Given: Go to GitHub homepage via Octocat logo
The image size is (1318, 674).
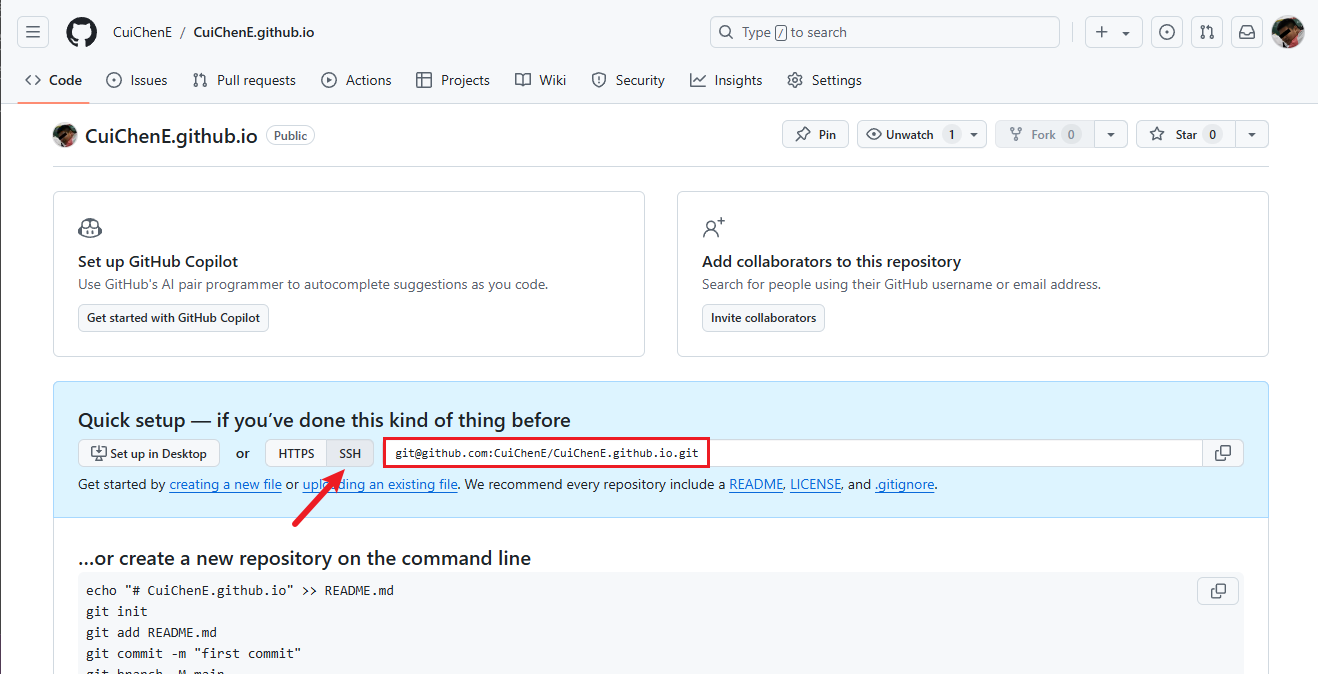Looking at the screenshot, I should [x=82, y=32].
